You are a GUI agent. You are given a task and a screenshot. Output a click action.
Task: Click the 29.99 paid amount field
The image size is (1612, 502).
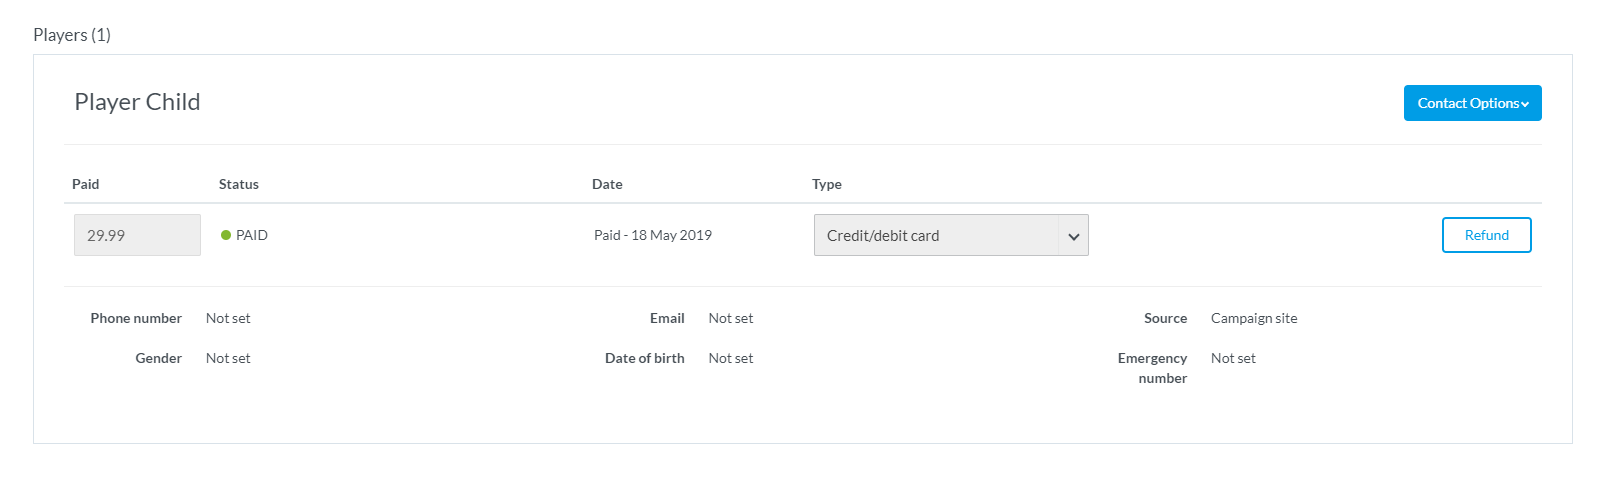tap(137, 235)
